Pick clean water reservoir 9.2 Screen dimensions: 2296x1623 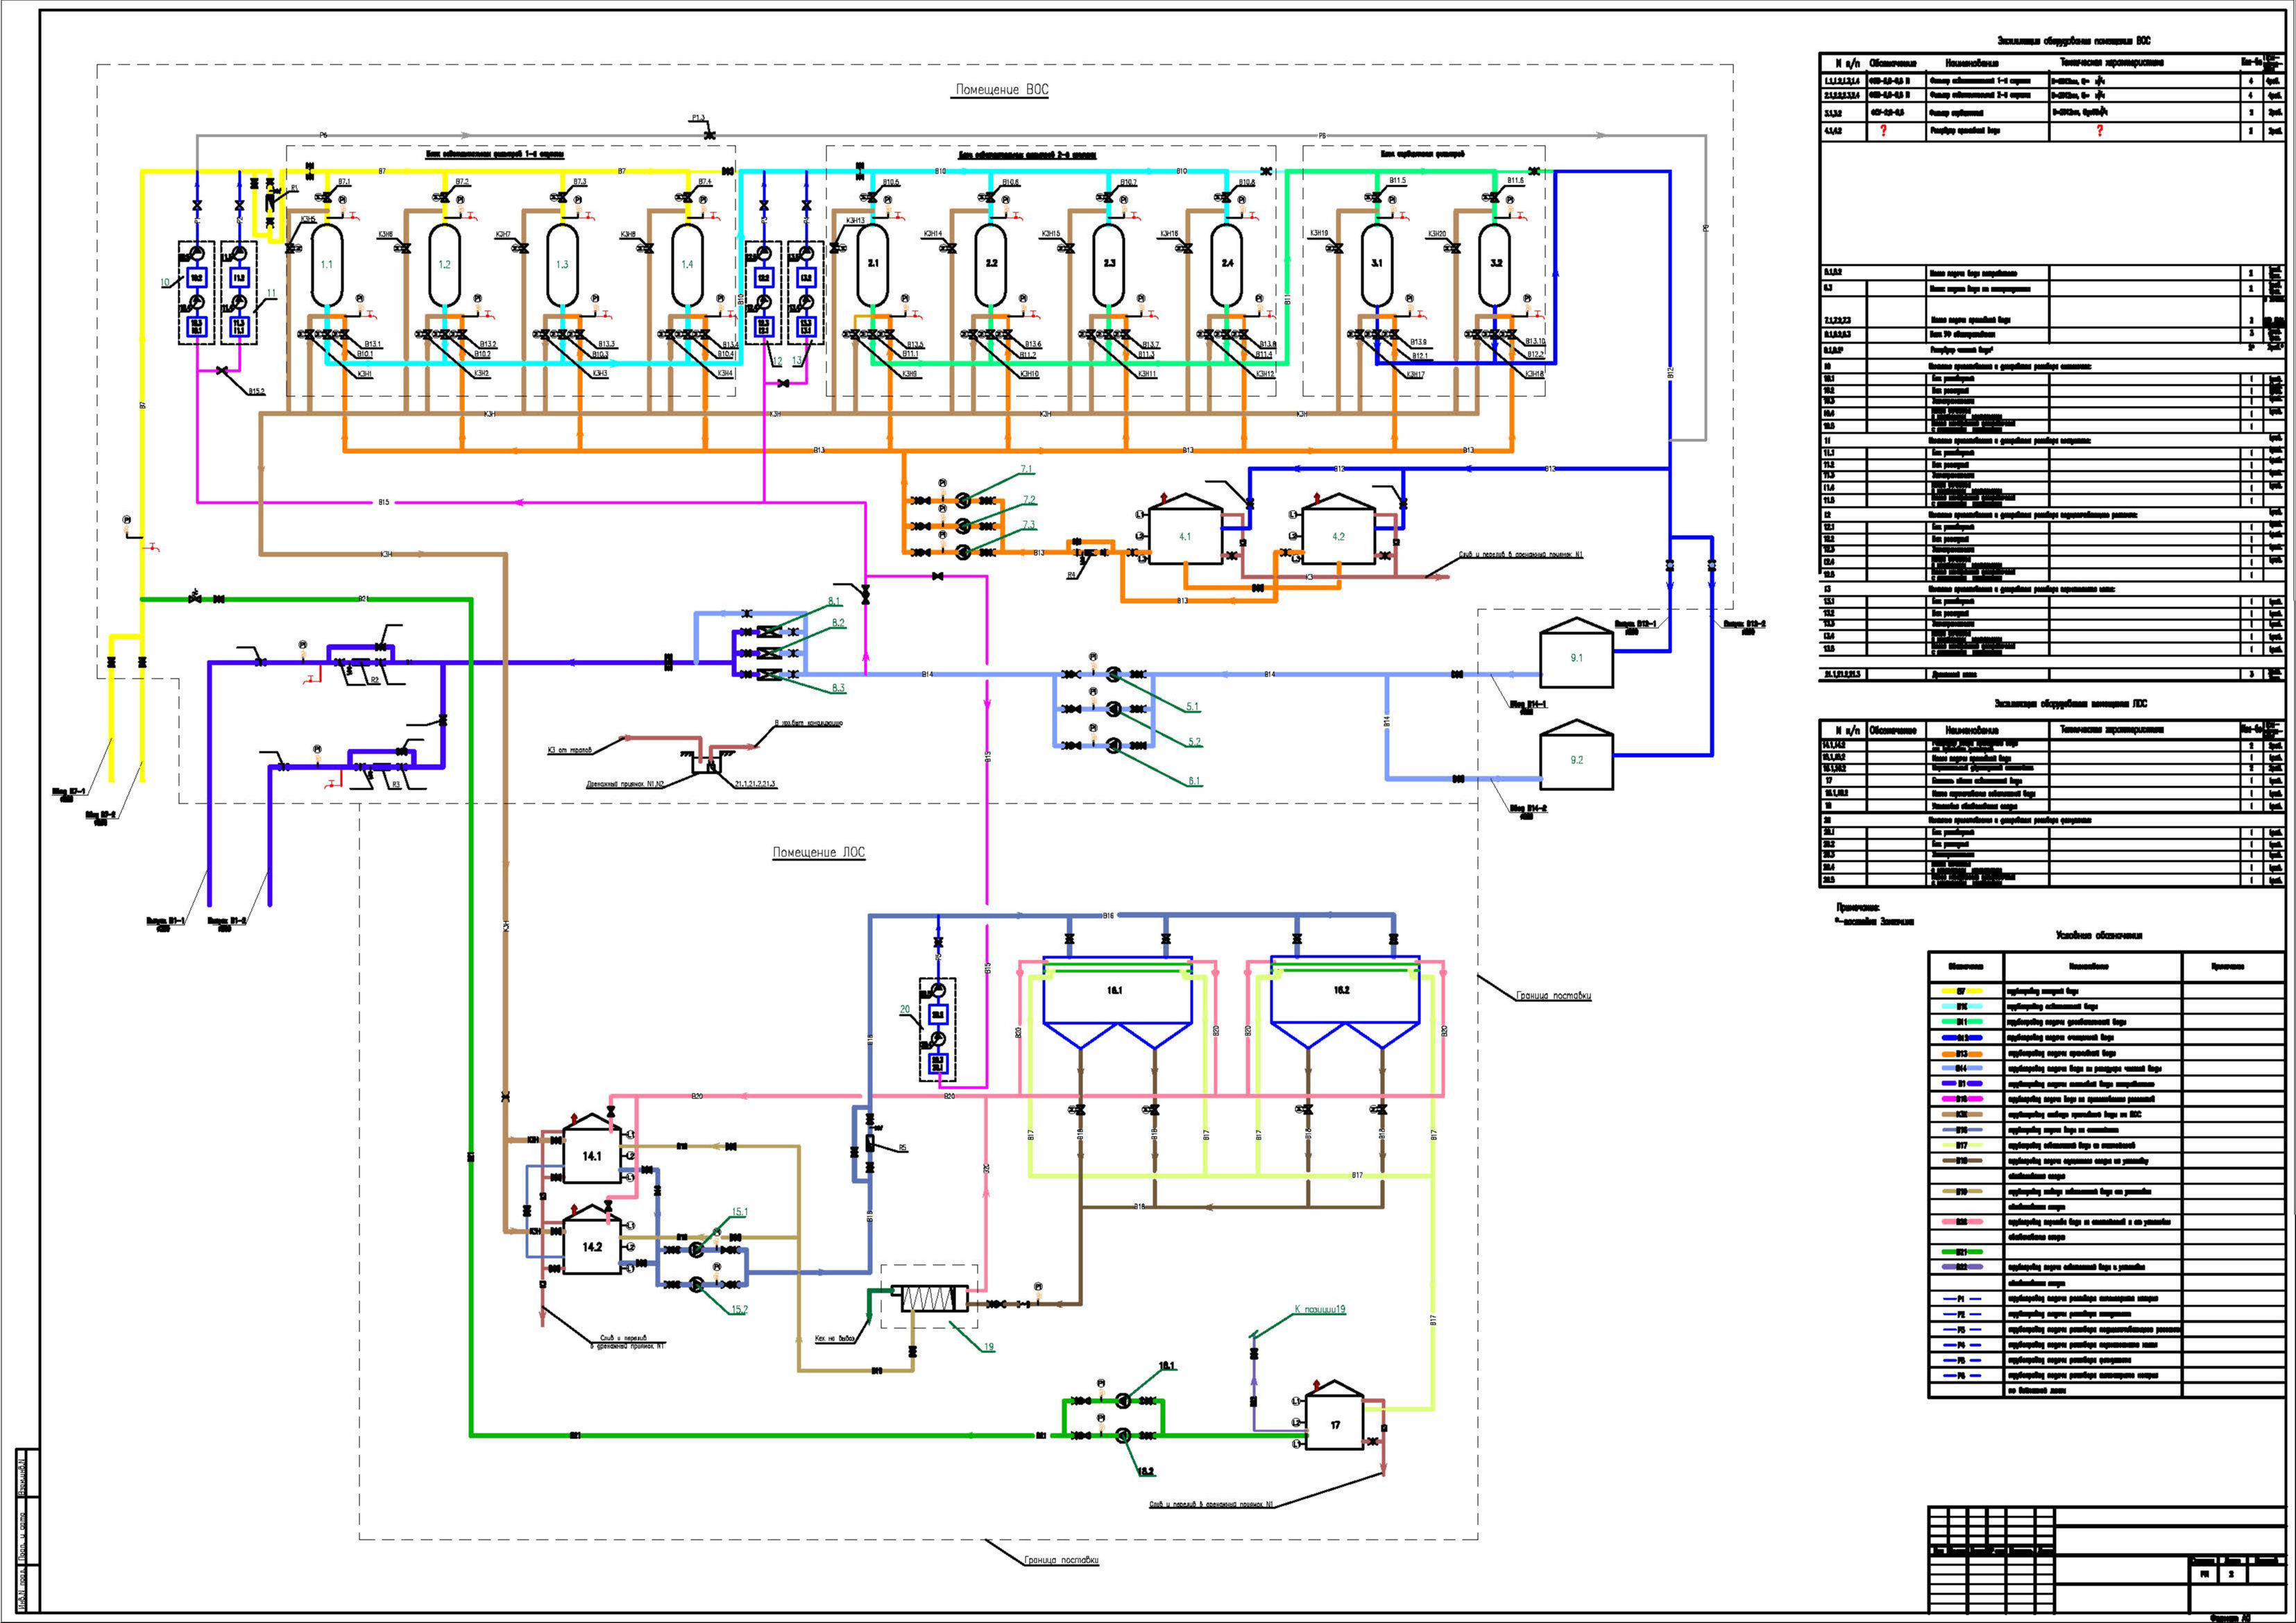click(1576, 754)
